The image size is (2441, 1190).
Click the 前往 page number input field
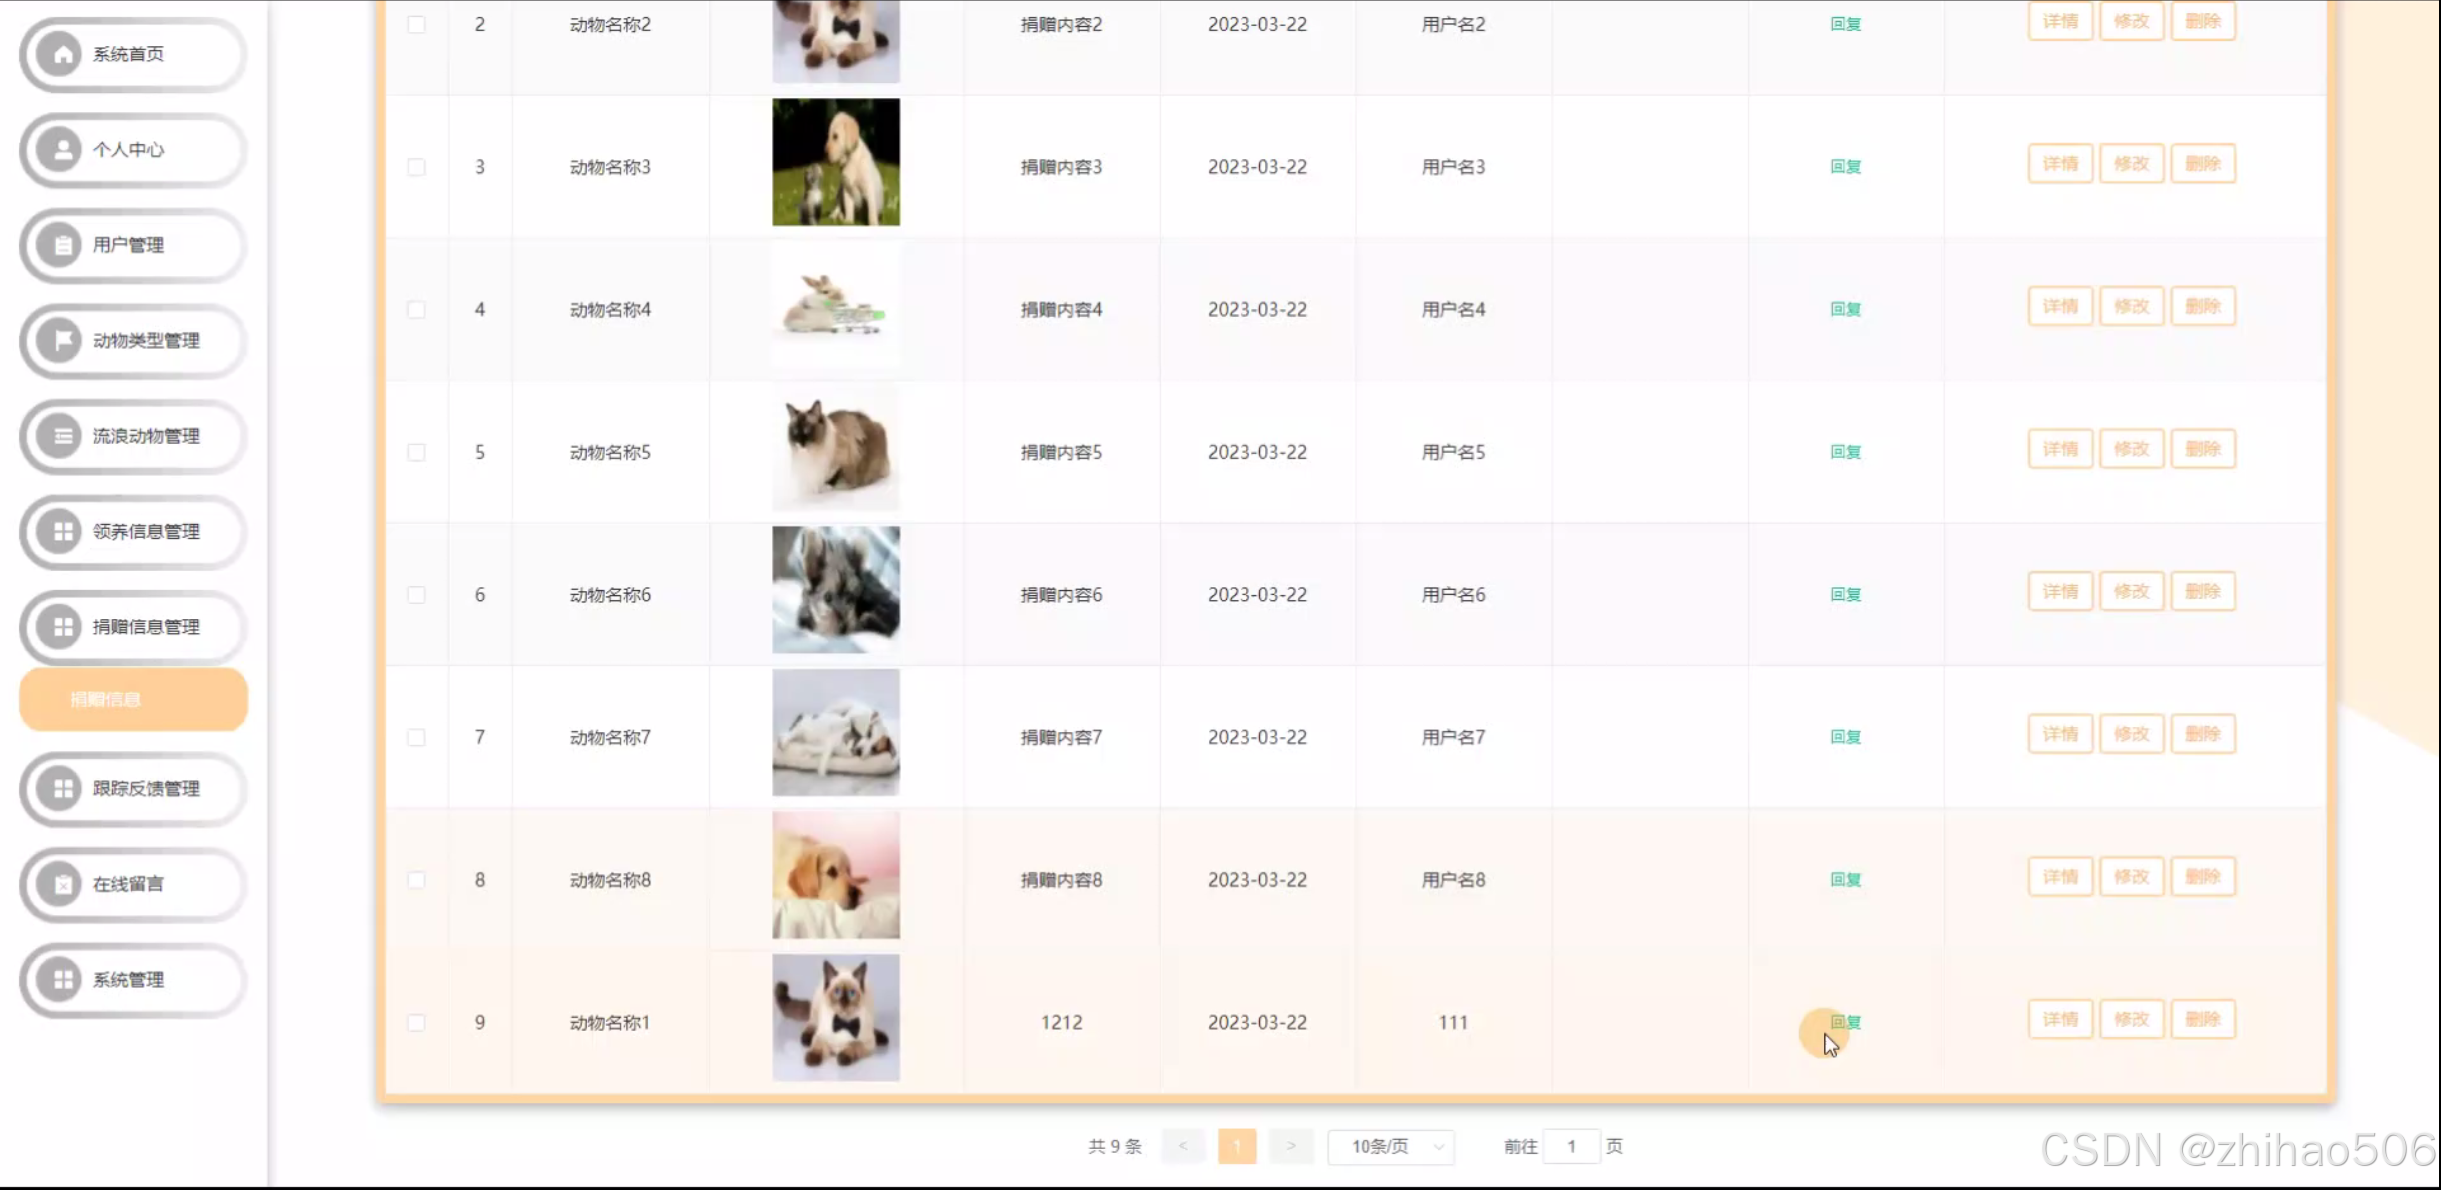(1571, 1147)
